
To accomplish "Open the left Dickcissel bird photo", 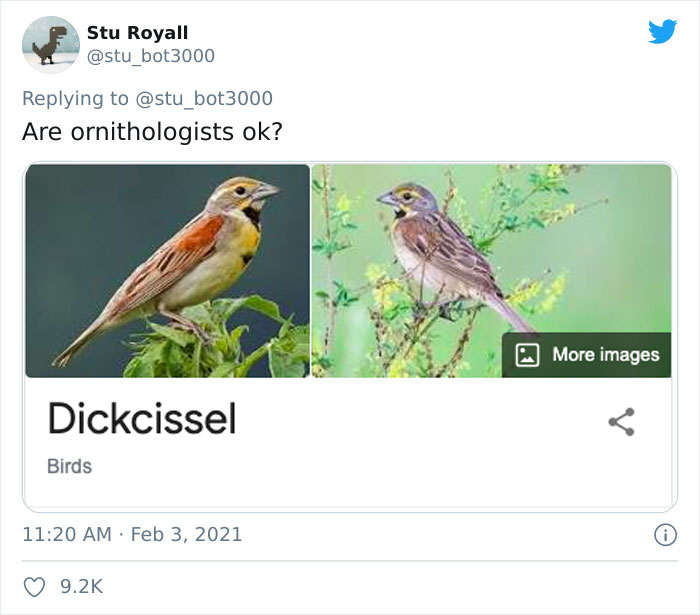I will point(167,270).
